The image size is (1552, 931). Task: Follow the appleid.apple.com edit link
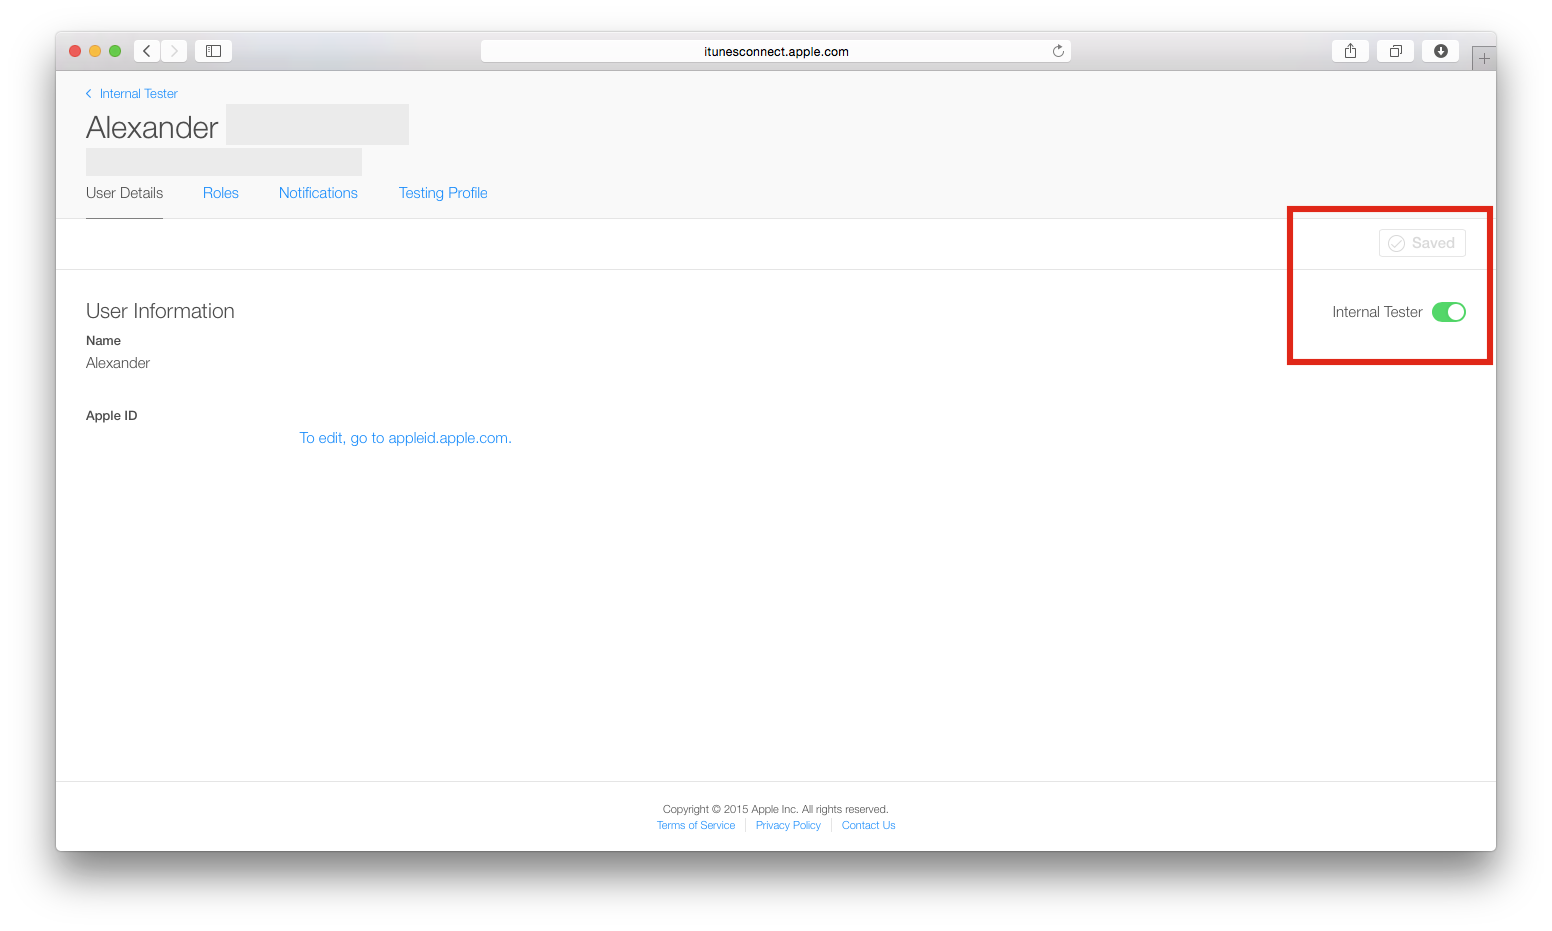(x=405, y=438)
